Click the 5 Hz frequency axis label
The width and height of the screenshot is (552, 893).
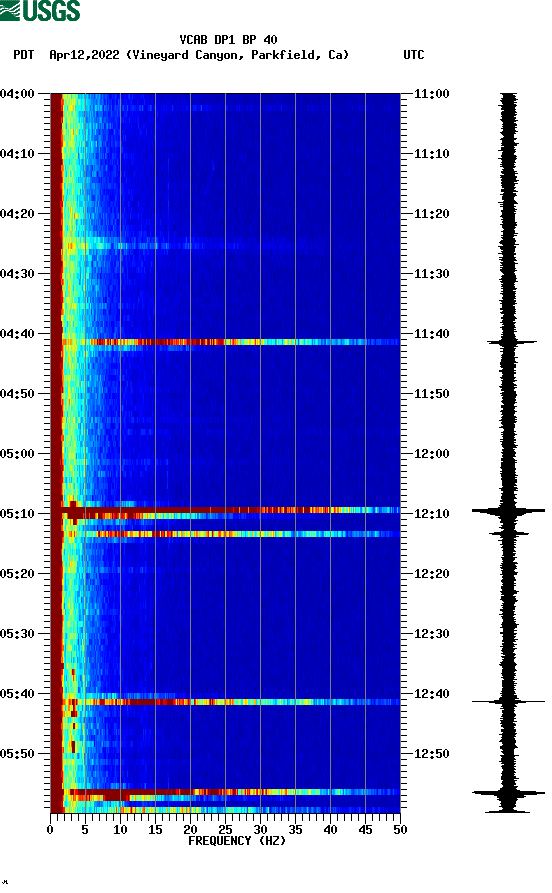(85, 830)
